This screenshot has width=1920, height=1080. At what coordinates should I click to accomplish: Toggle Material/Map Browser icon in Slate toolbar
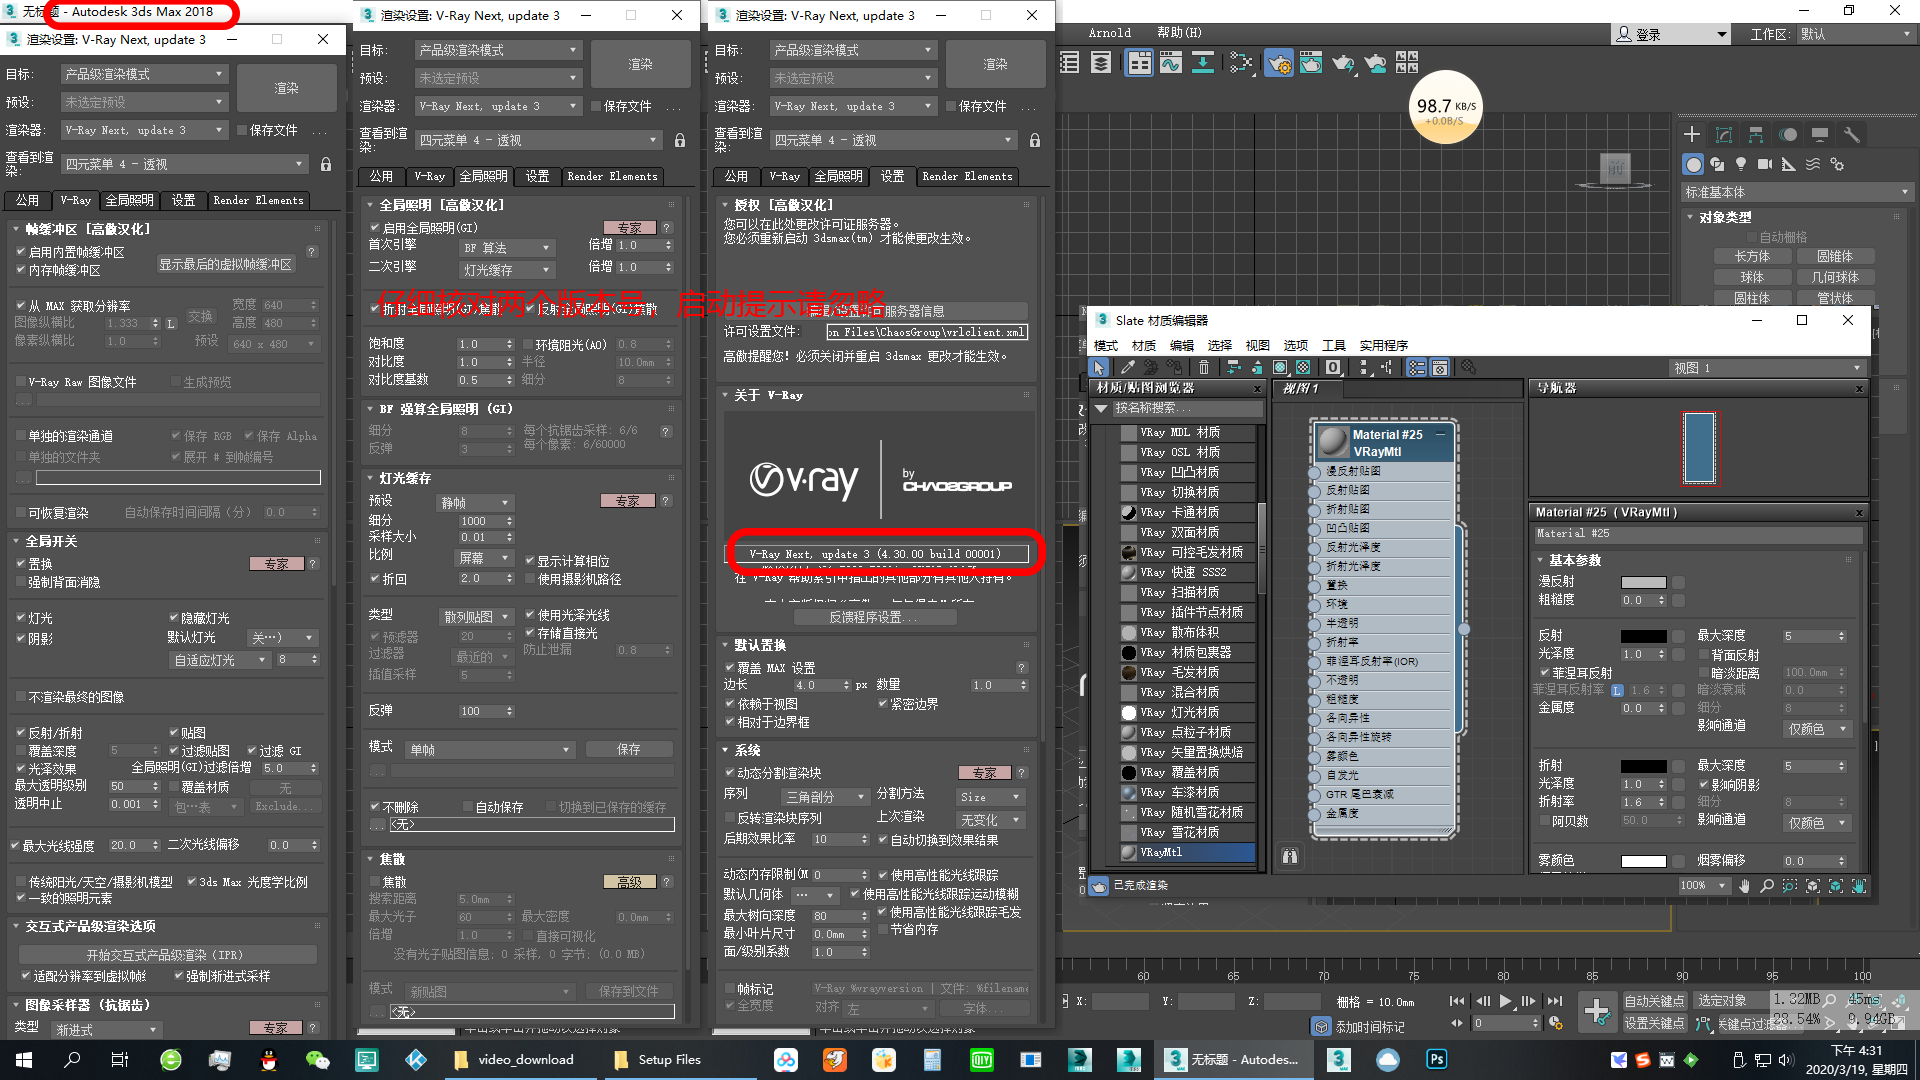click(1417, 368)
